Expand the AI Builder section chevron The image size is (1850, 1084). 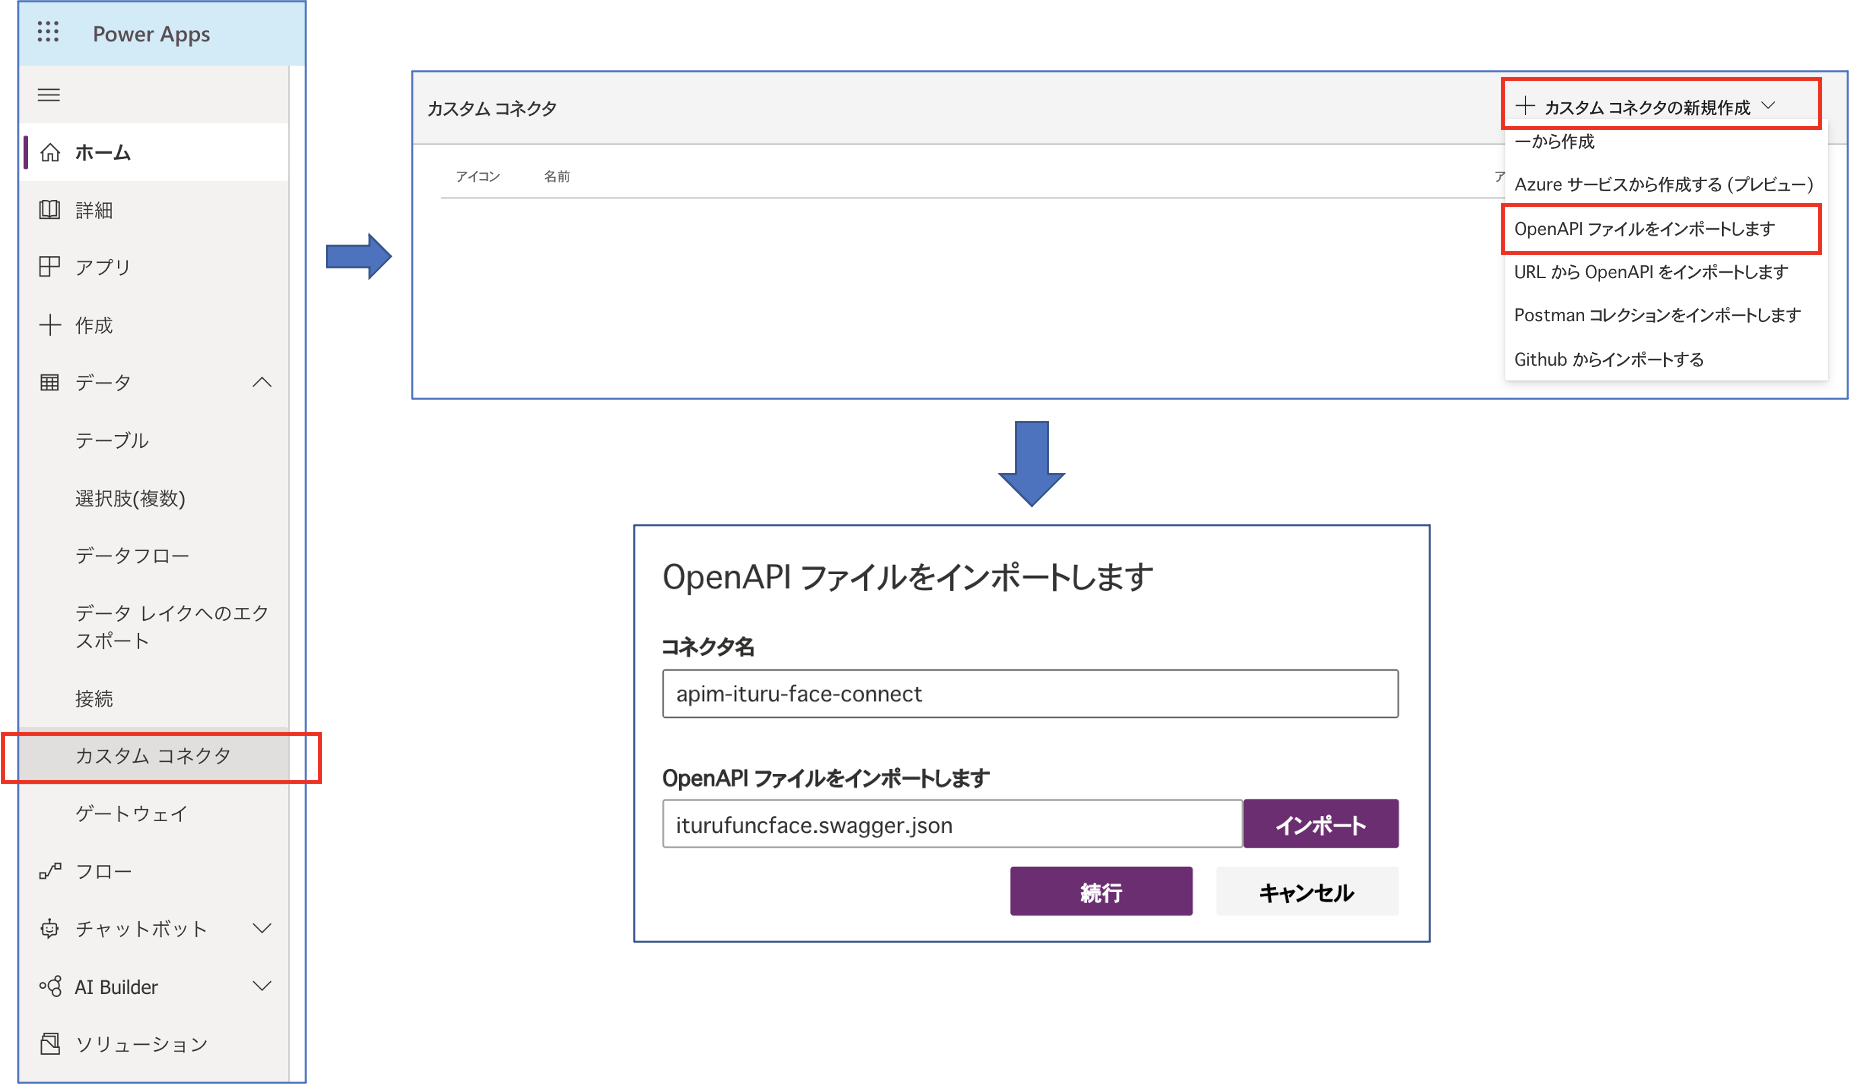(x=262, y=986)
